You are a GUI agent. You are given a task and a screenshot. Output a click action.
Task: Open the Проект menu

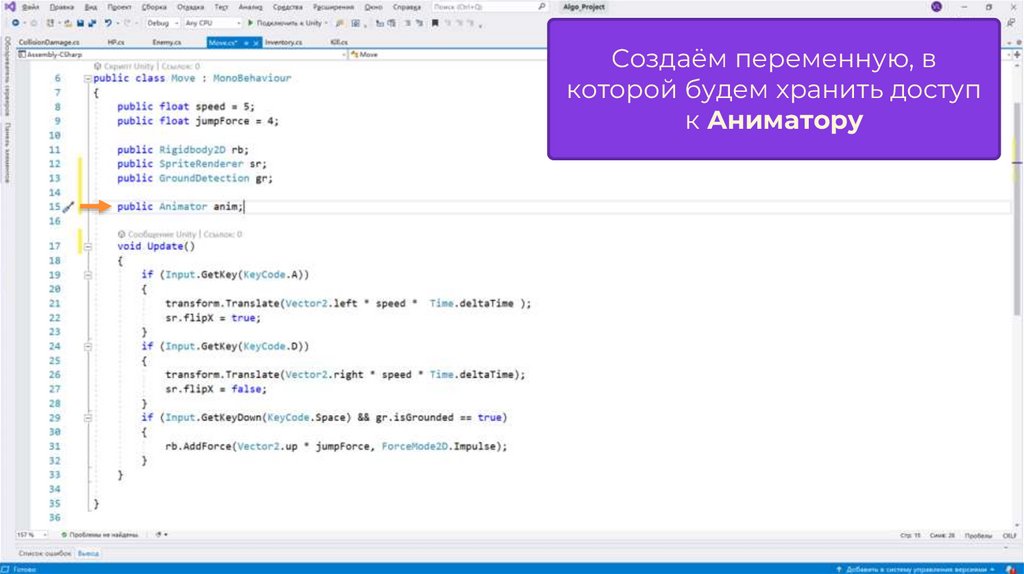pyautogui.click(x=120, y=7)
